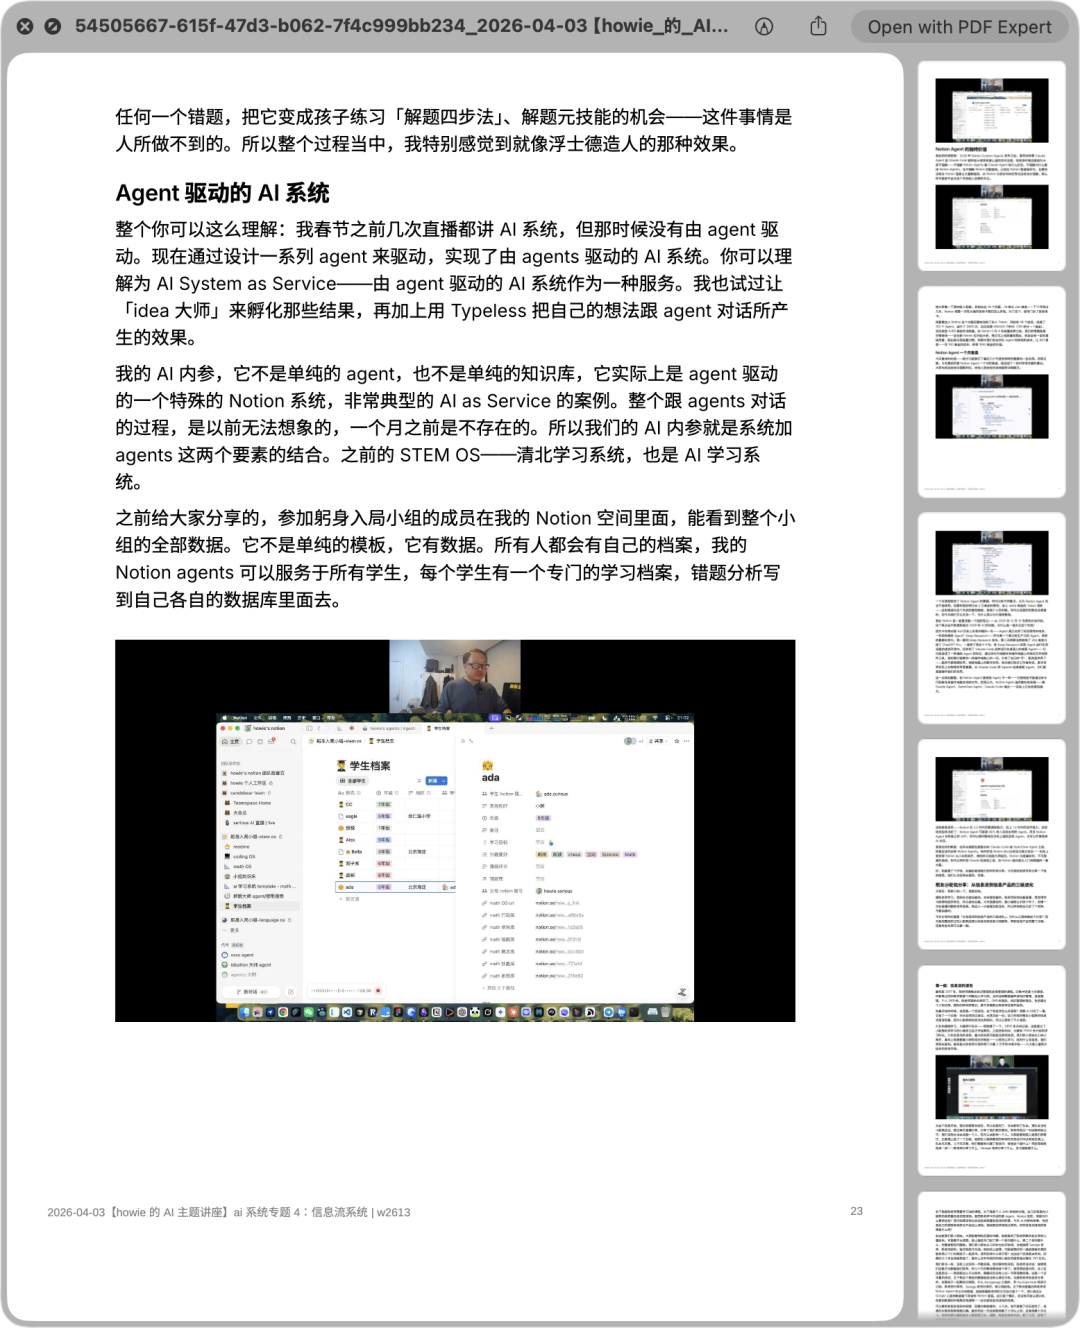The width and height of the screenshot is (1080, 1328).
Task: Click the window title starting "54505667-615f-47d3"
Action: 402,26
